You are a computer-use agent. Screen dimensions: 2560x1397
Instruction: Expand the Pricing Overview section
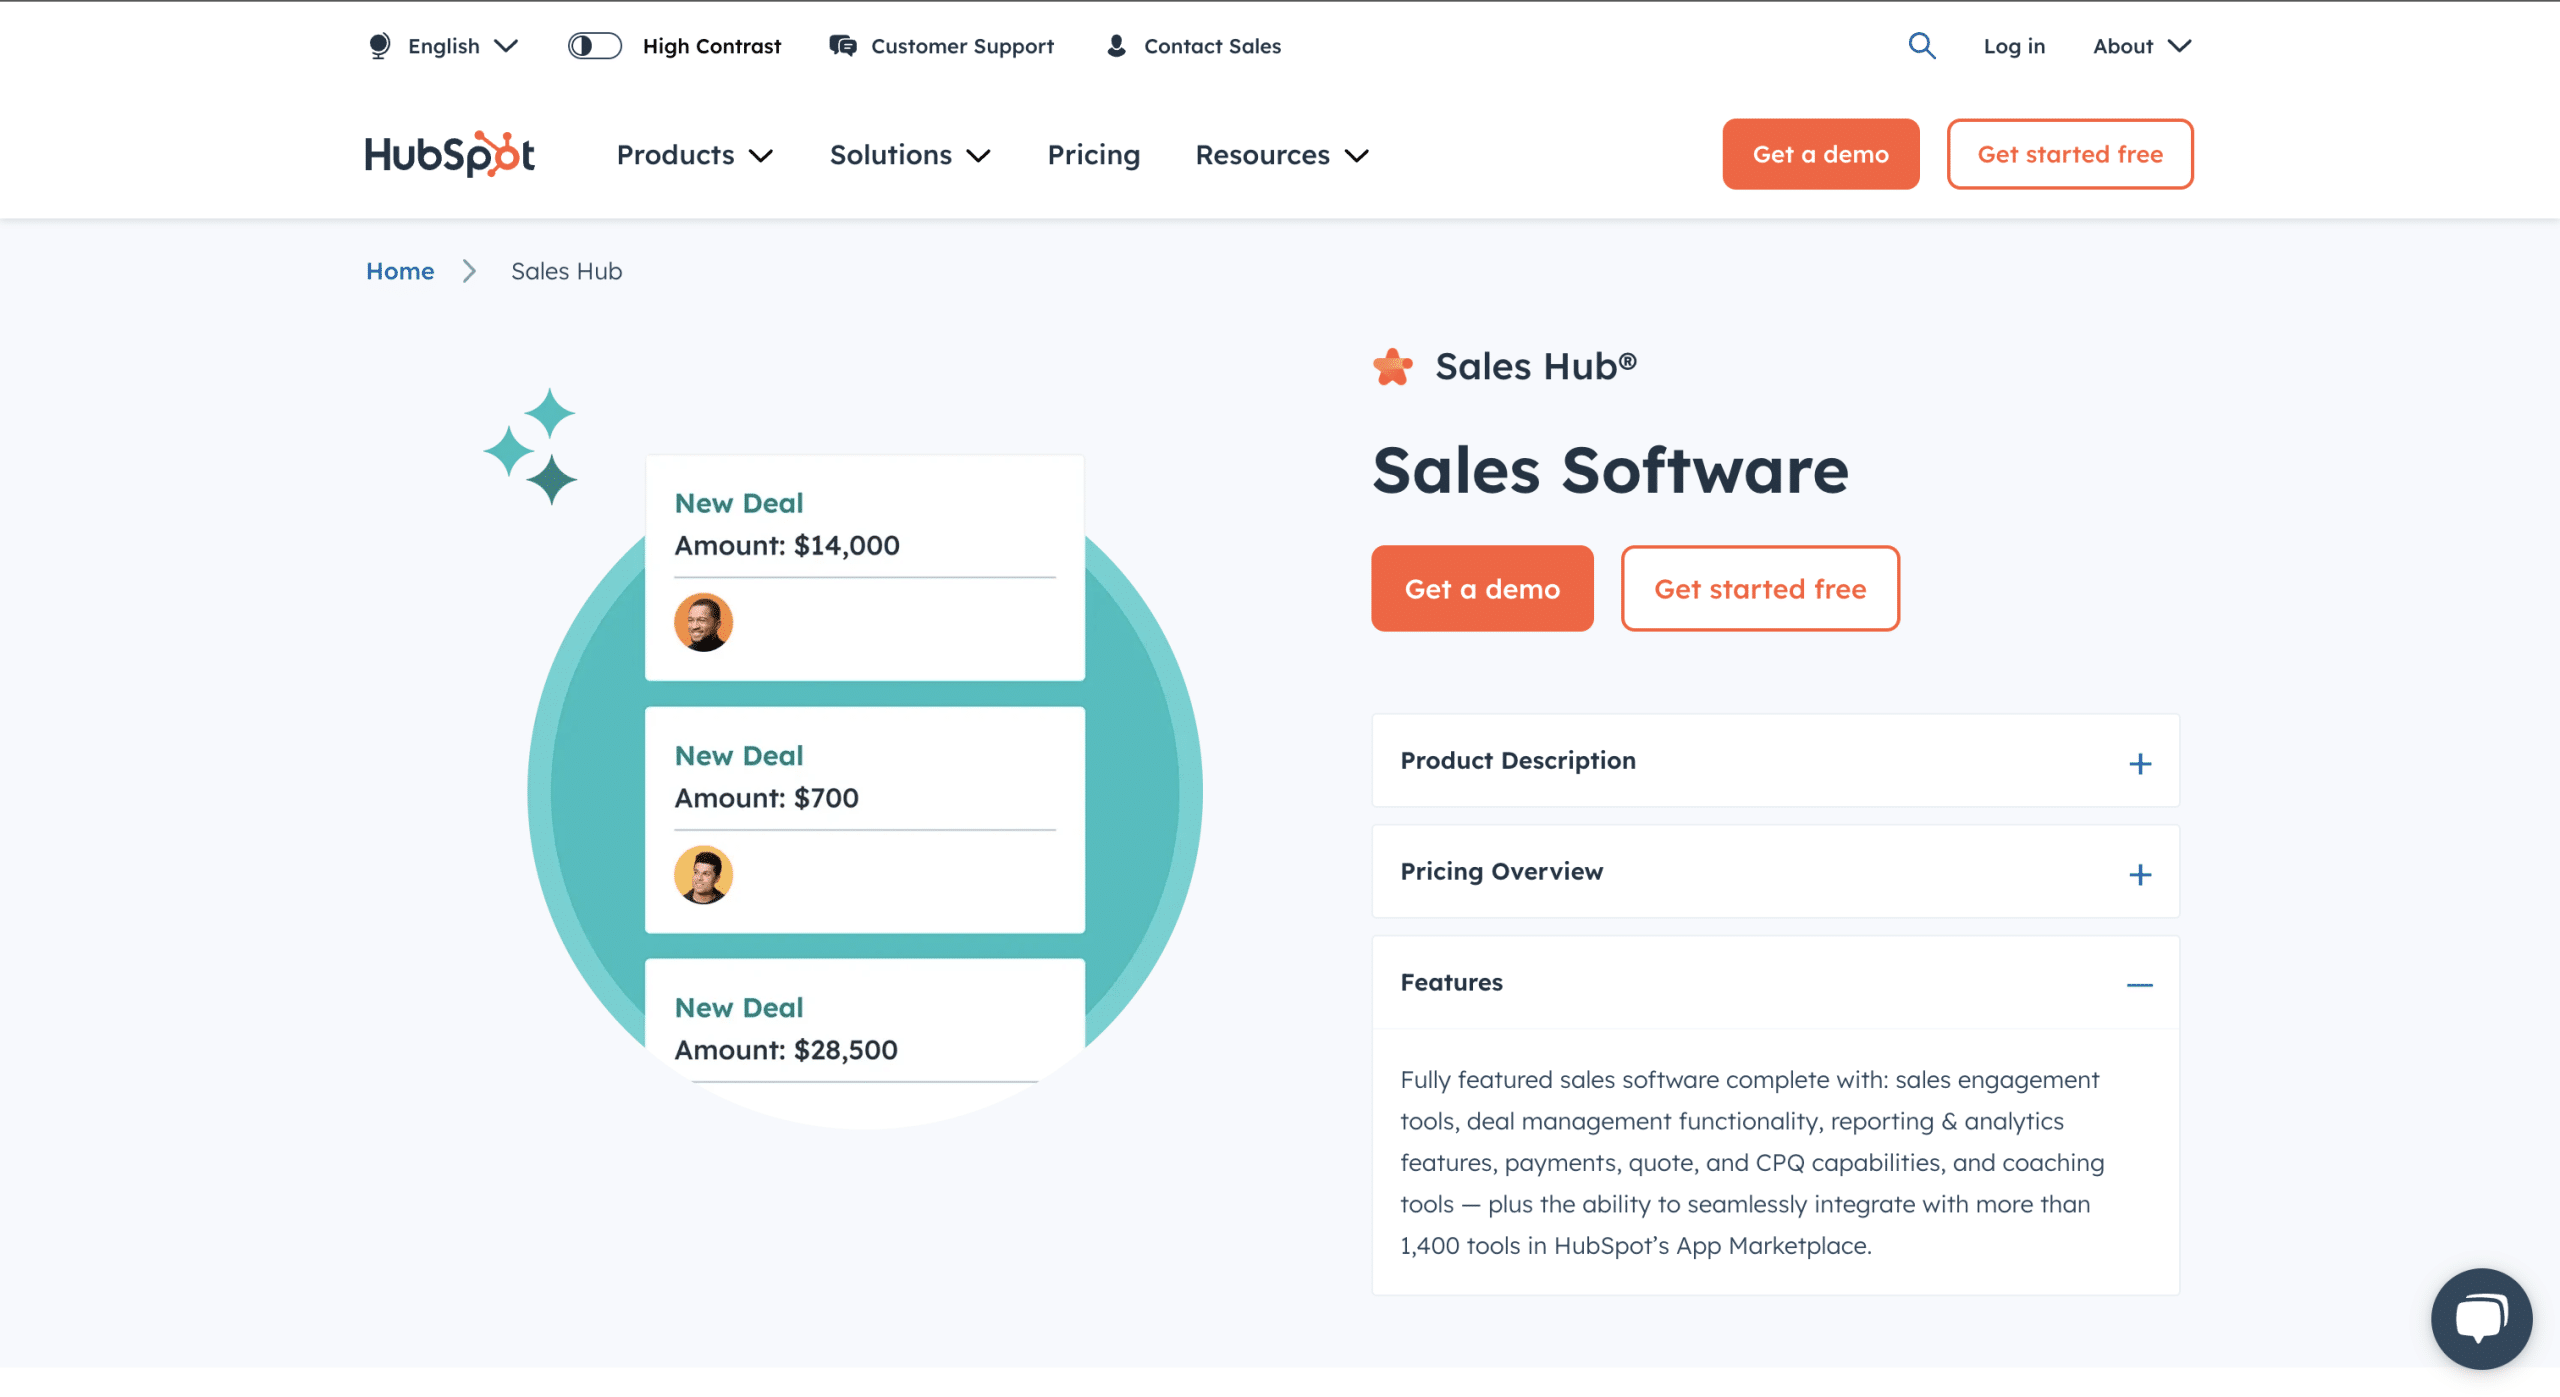pos(2139,875)
